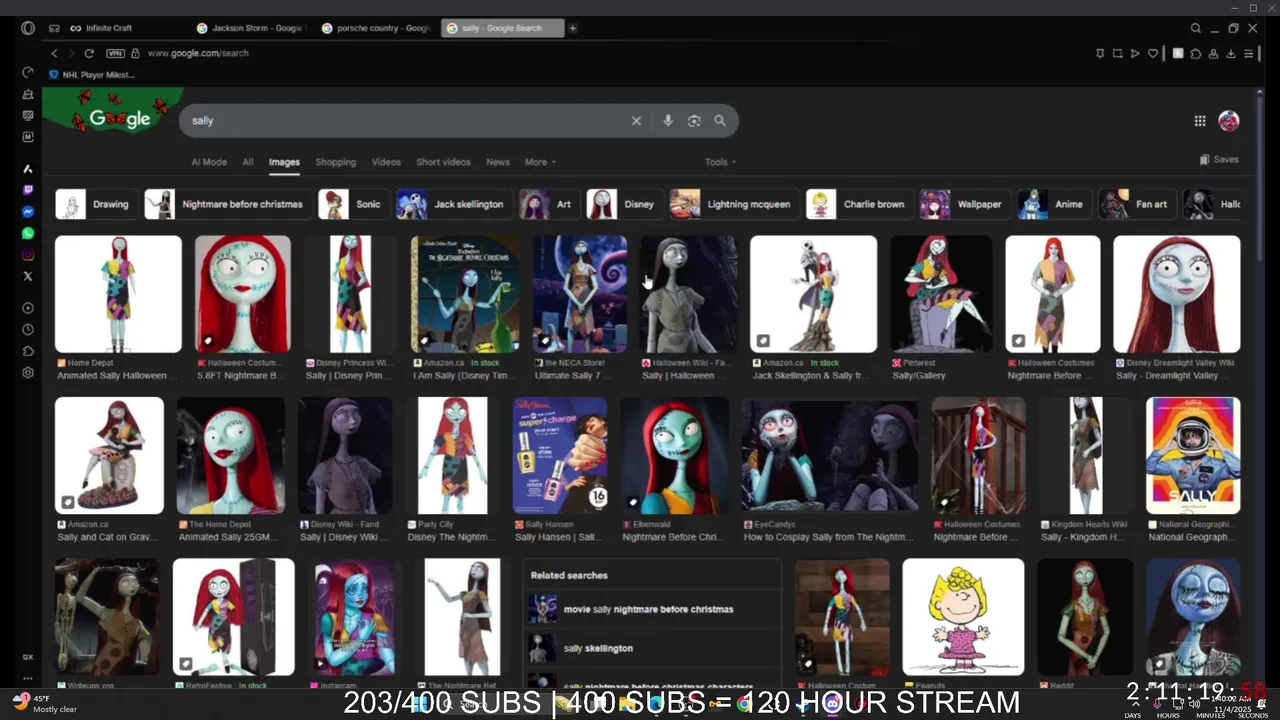
Task: Reload the current page
Action: click(x=89, y=53)
